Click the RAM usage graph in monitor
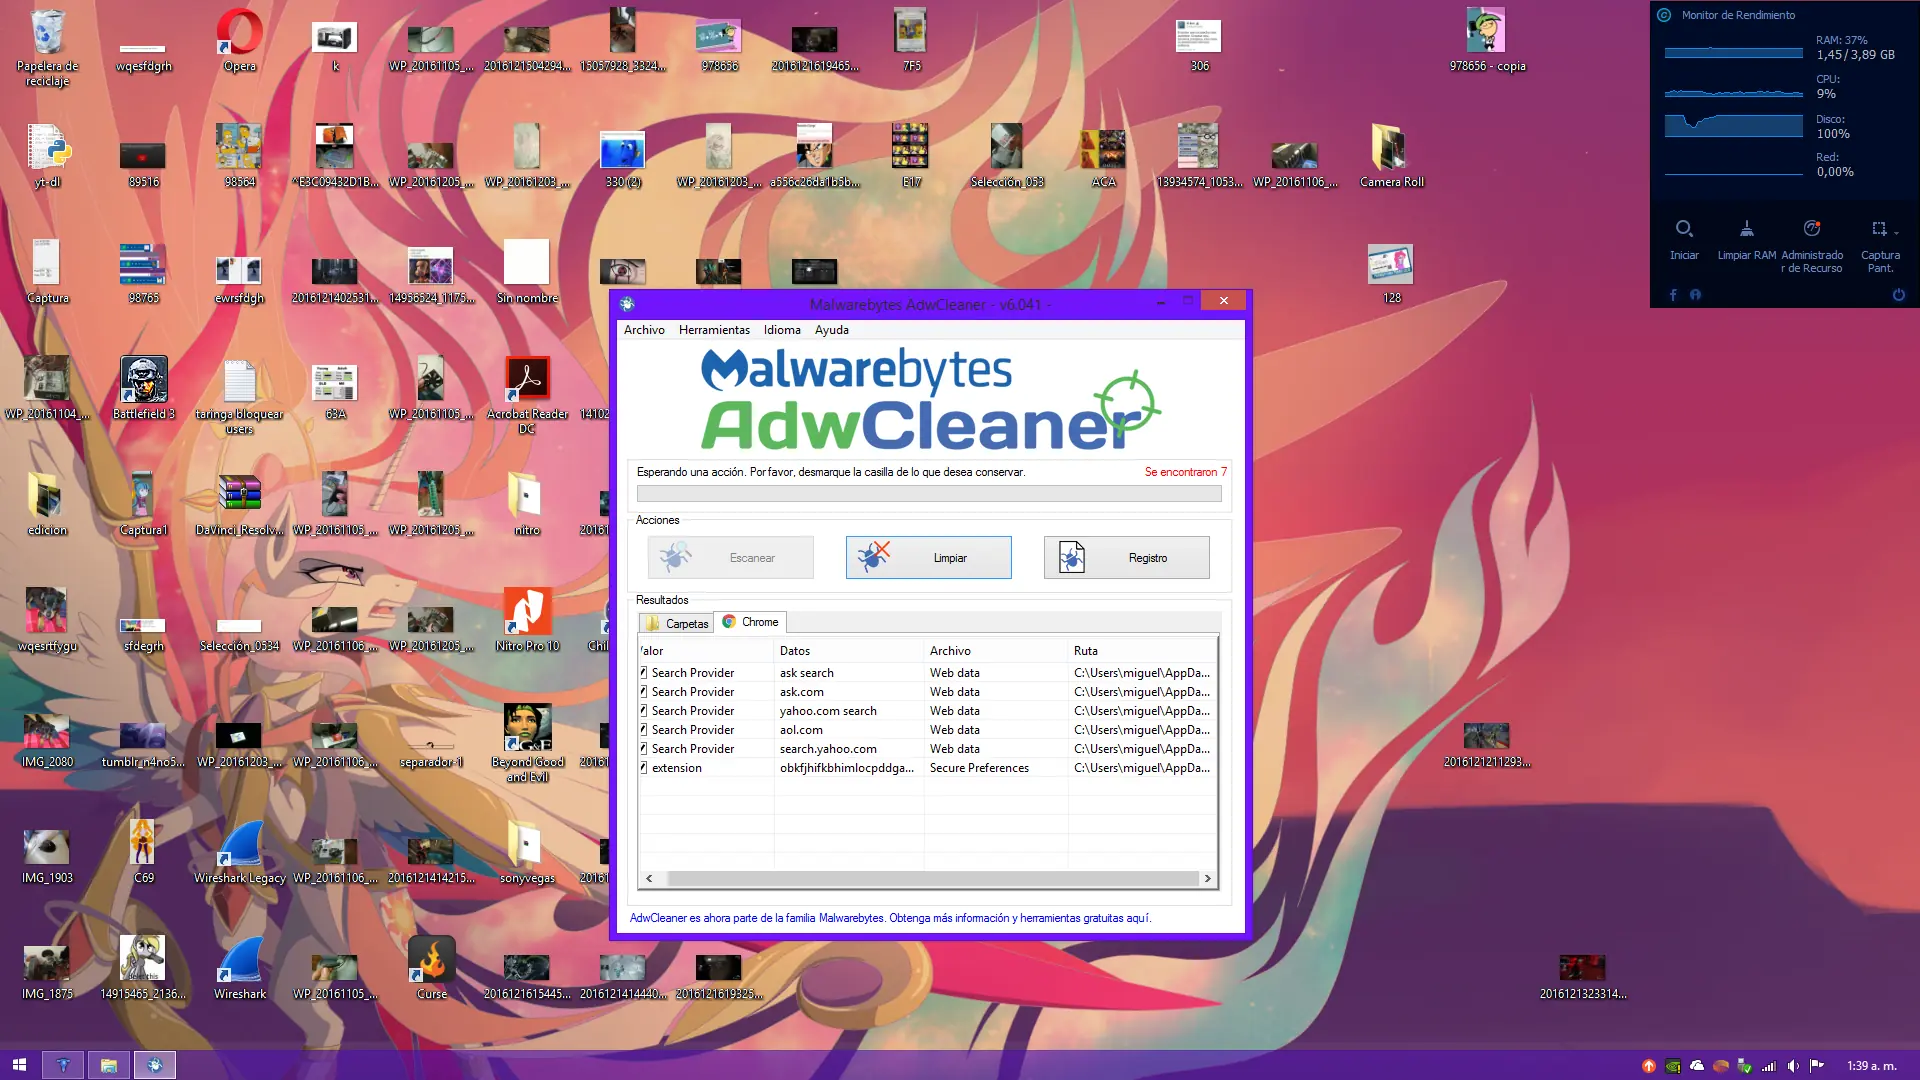The height and width of the screenshot is (1080, 1920). pyautogui.click(x=1733, y=52)
